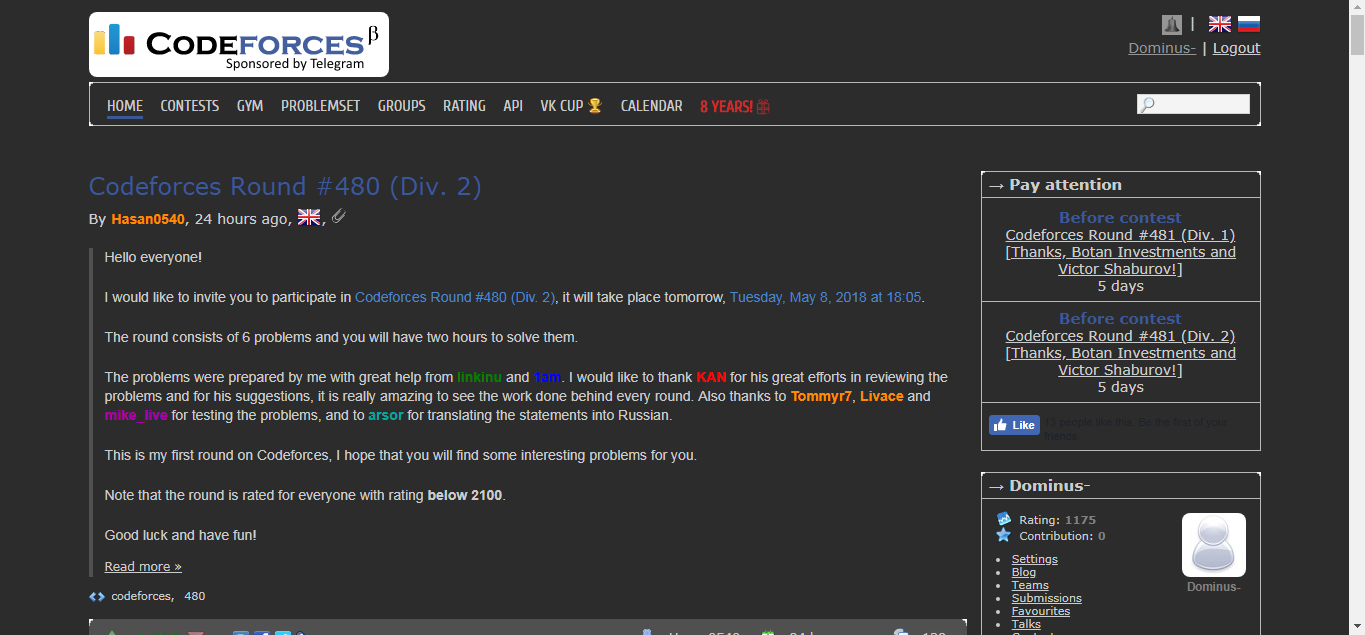Viewport: 1365px width, 635px height.
Task: Click the rating chart icon in Dominus- panel
Action: click(x=1003, y=518)
